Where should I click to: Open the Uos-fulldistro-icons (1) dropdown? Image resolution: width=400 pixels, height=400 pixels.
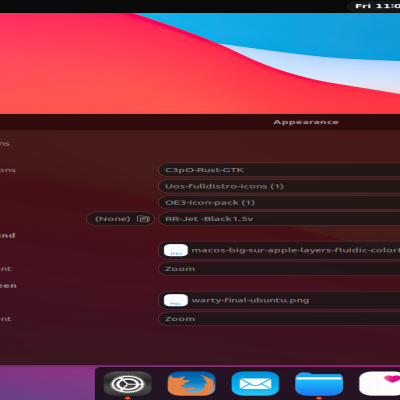[279, 186]
